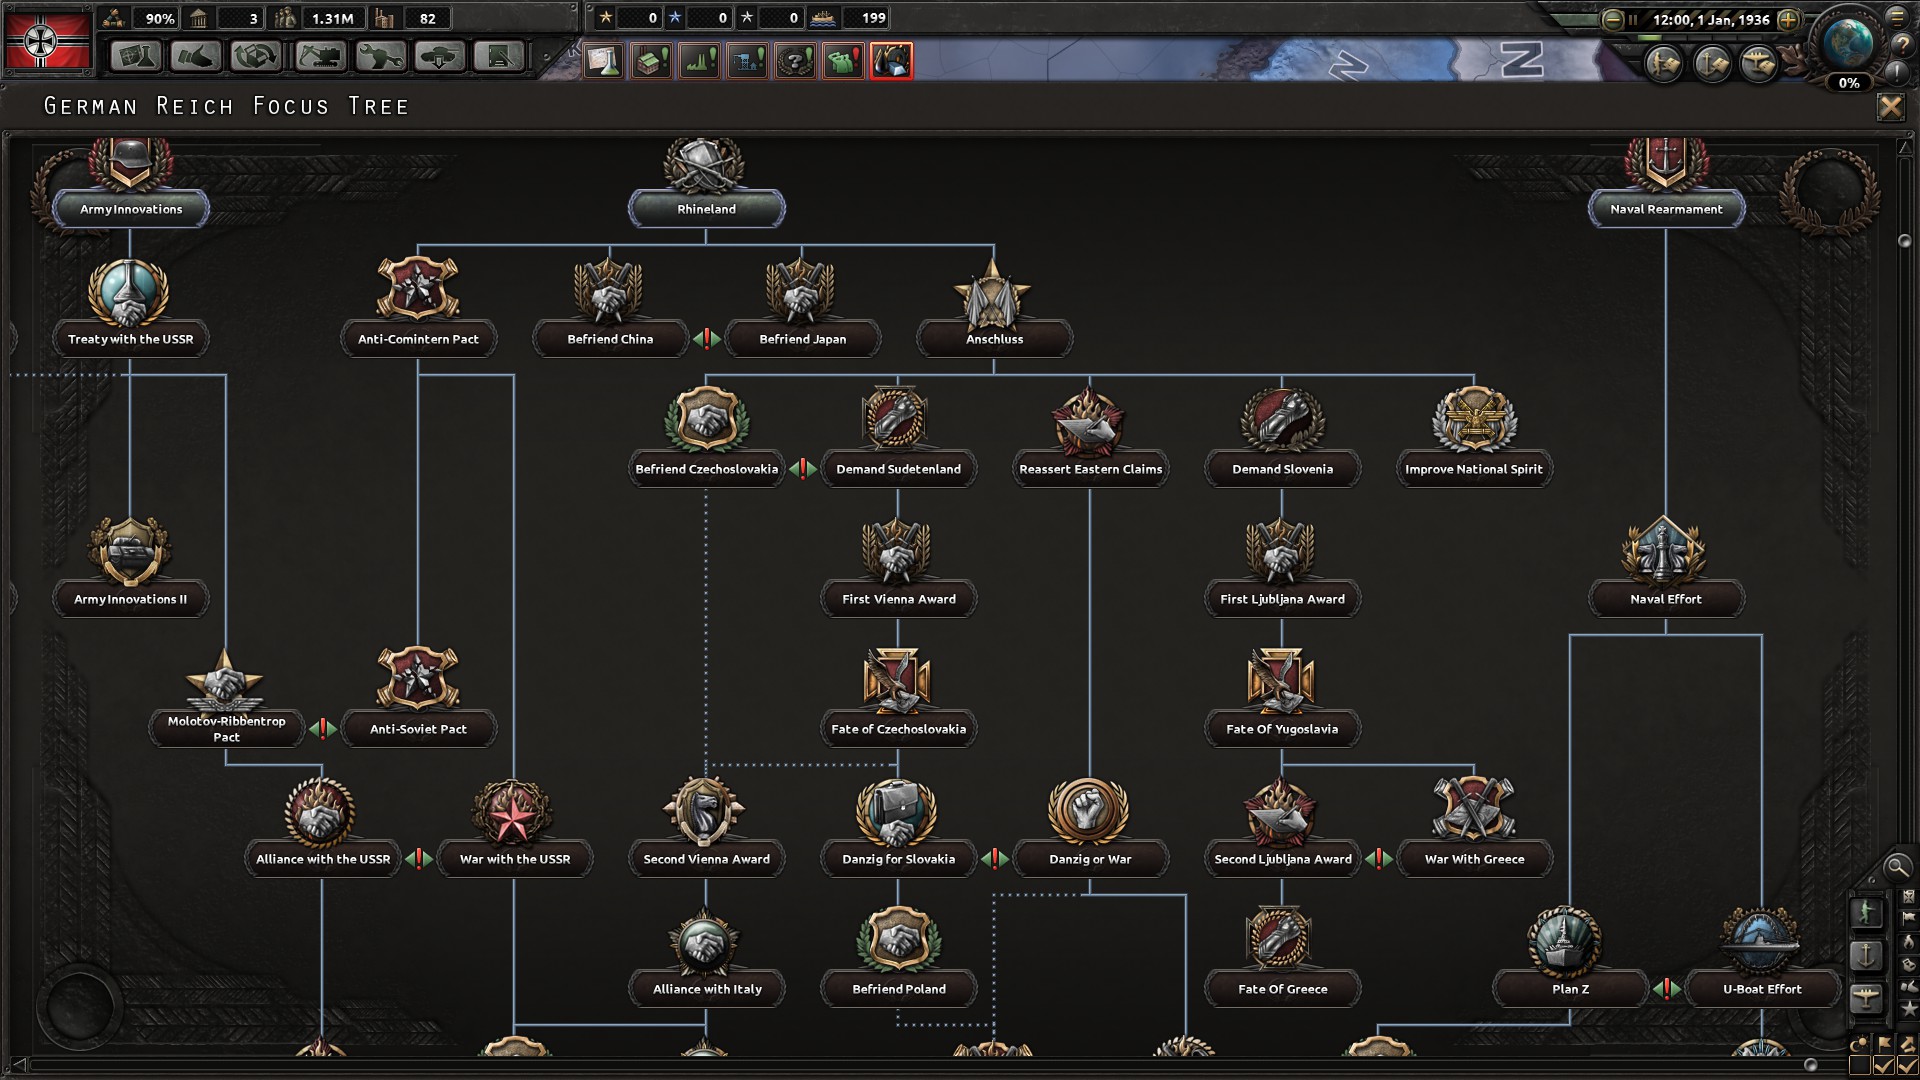Open the German Reich flag panel

coord(48,41)
